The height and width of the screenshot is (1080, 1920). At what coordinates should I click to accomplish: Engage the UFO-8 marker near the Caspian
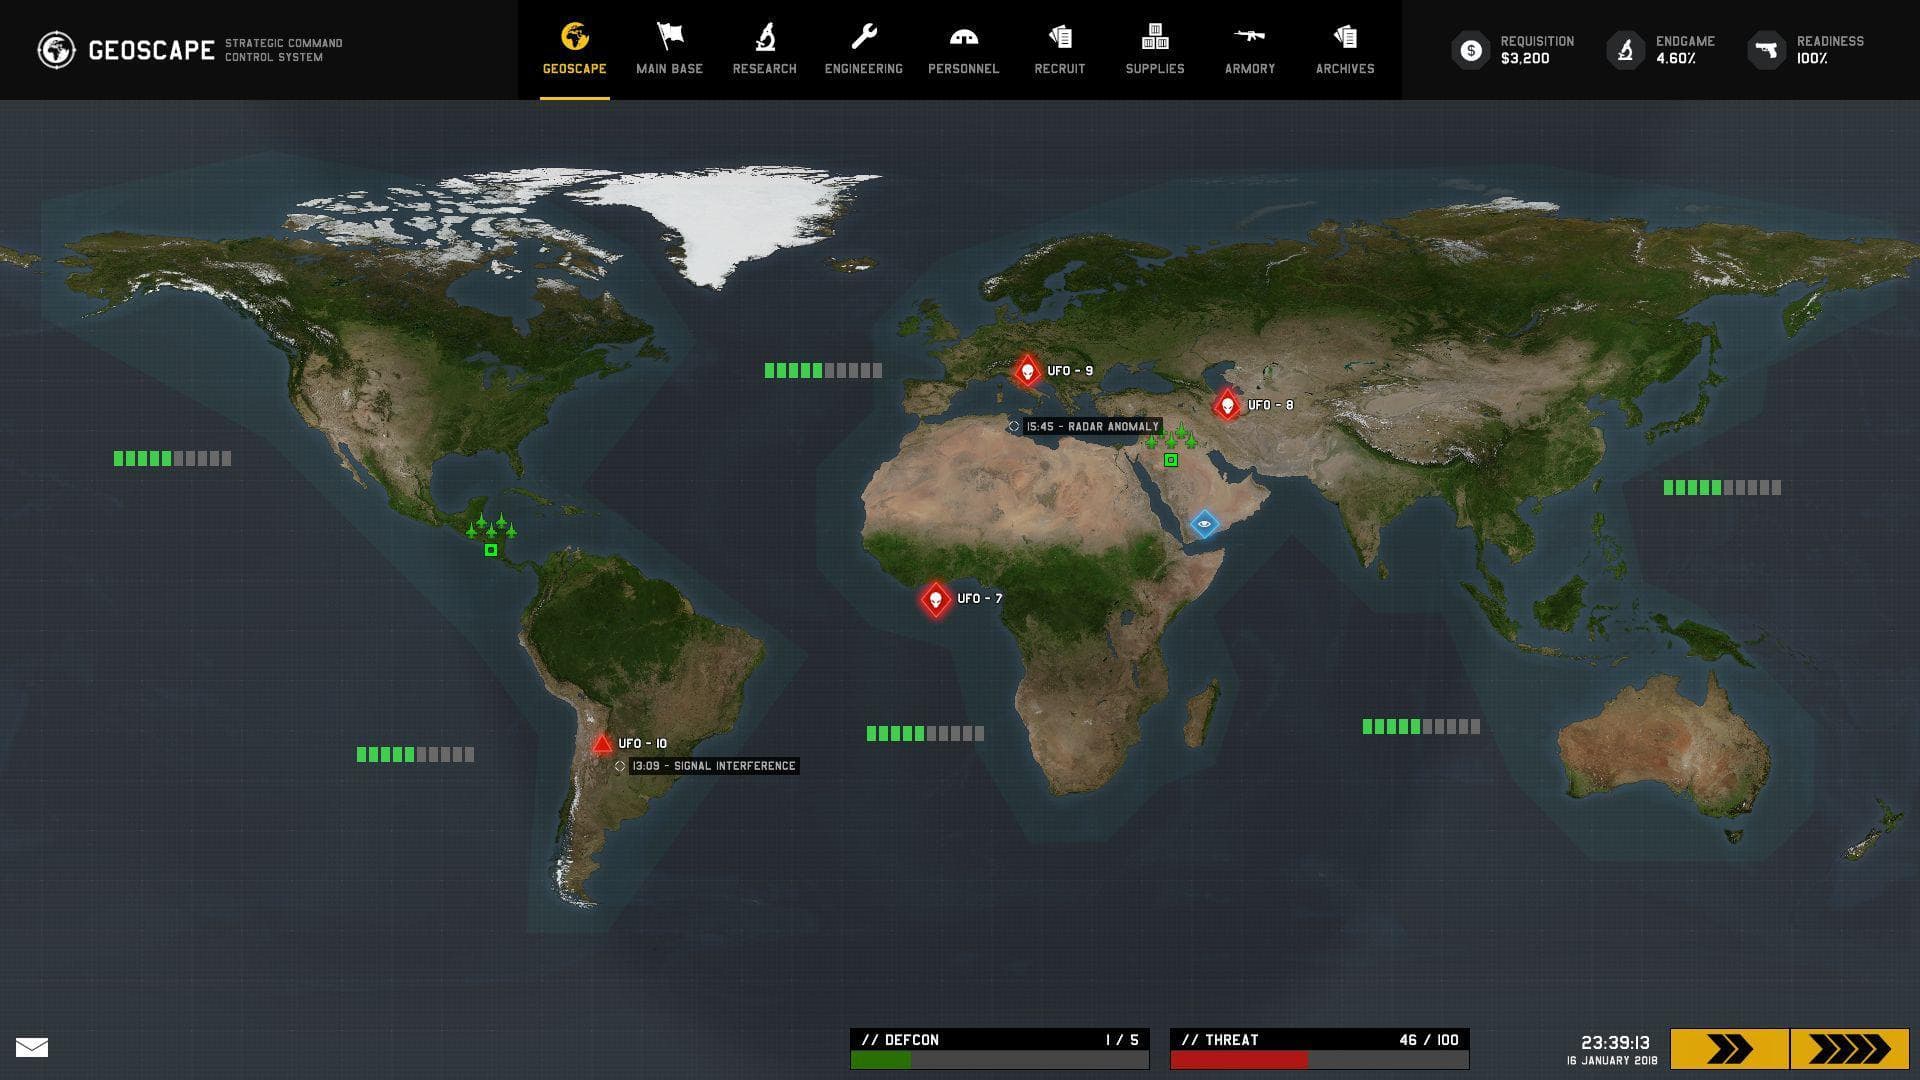coord(1225,404)
